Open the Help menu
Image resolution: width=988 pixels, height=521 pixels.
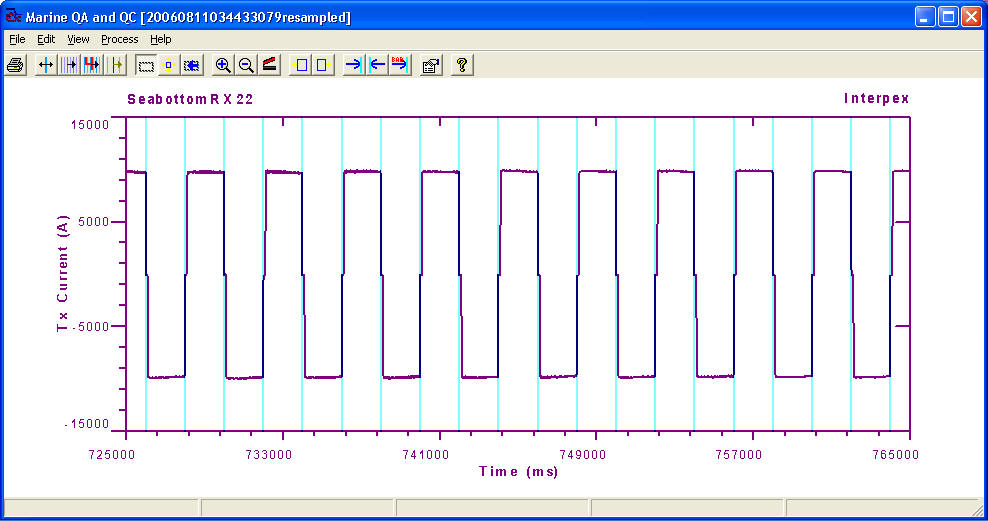click(x=161, y=39)
